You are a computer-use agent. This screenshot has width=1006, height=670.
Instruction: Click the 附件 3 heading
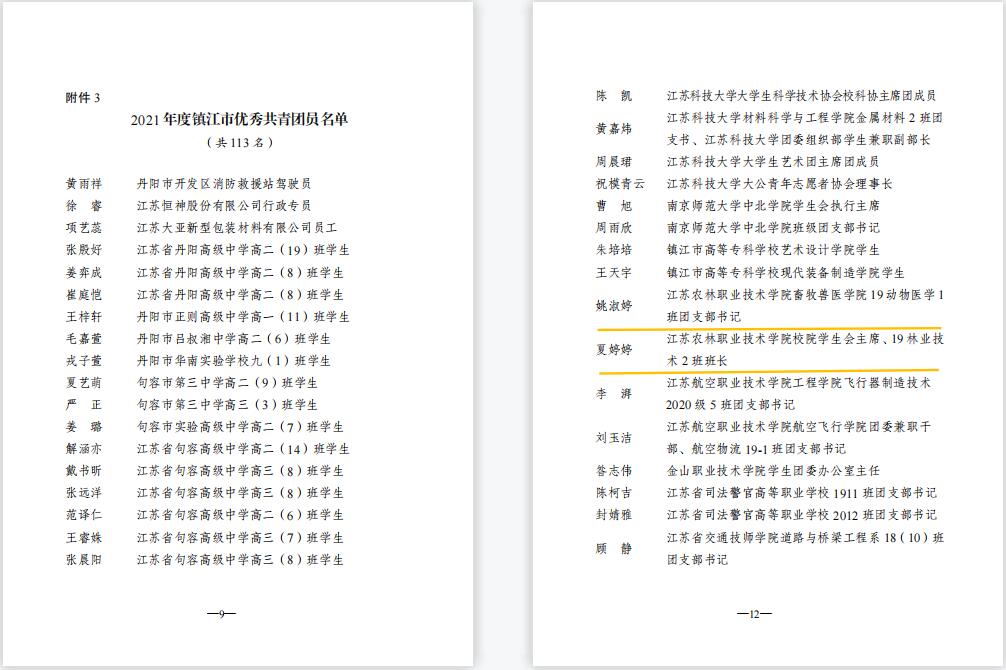pos(83,97)
